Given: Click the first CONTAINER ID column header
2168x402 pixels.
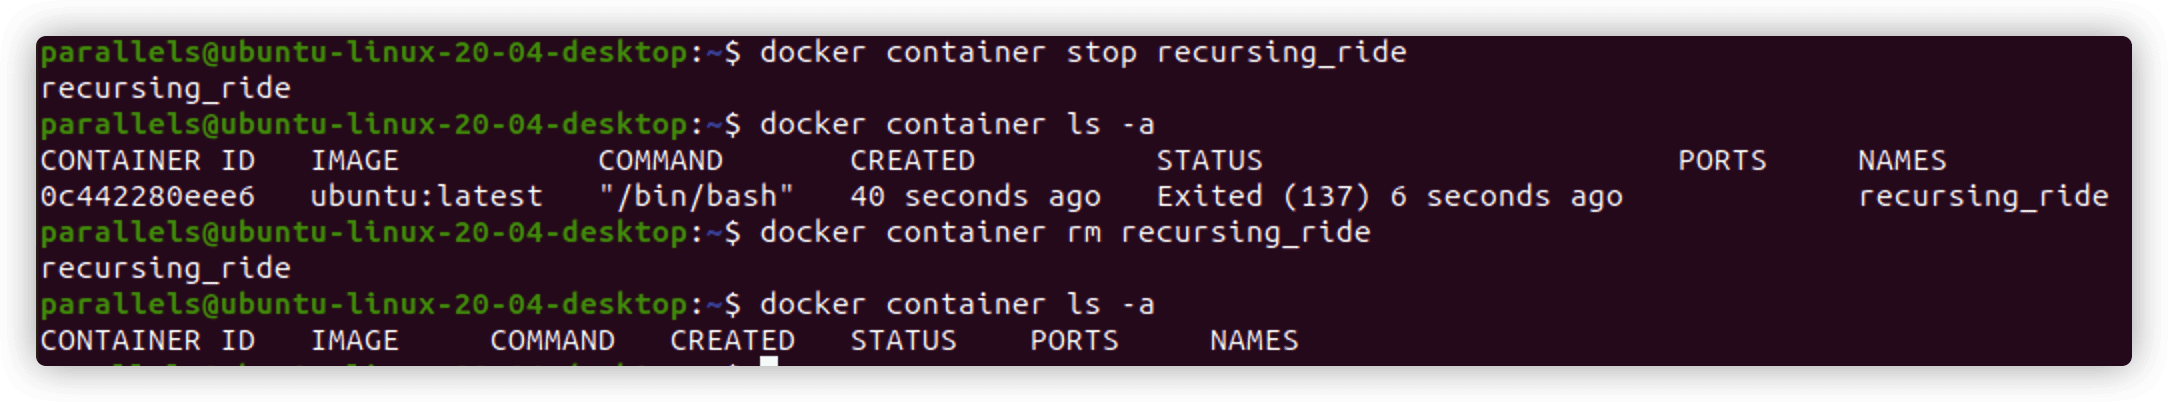Looking at the screenshot, I should coord(148,160).
